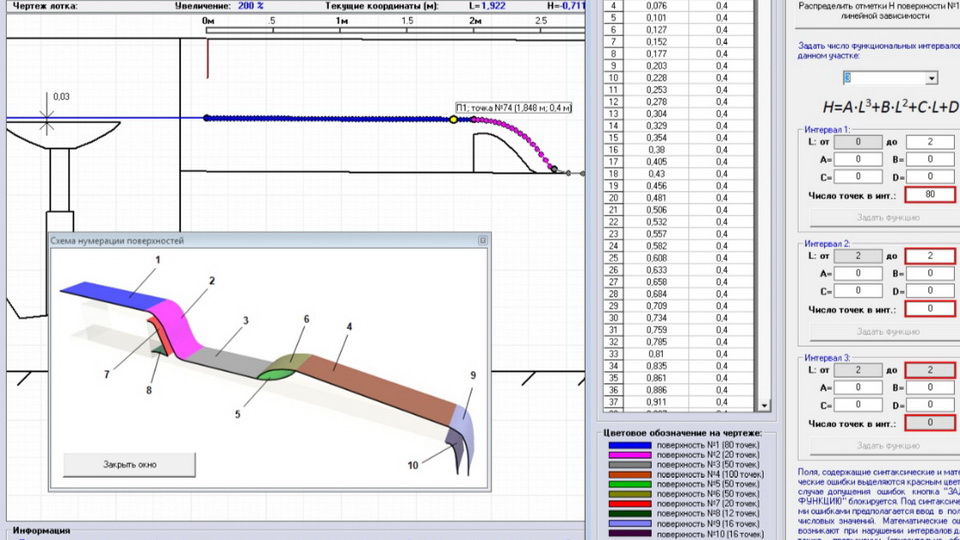Click gray swatch for surface №3
The image size is (960, 540).
point(629,465)
